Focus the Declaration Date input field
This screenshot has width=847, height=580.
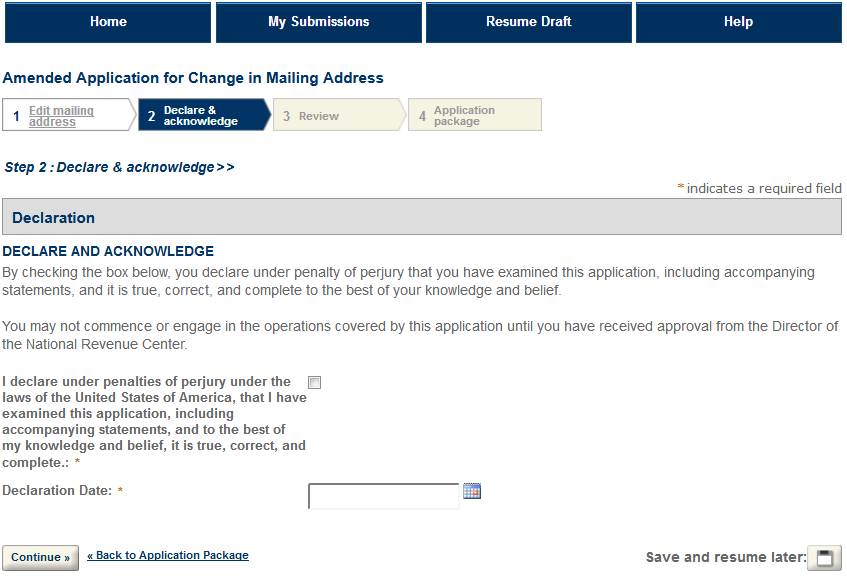(384, 496)
